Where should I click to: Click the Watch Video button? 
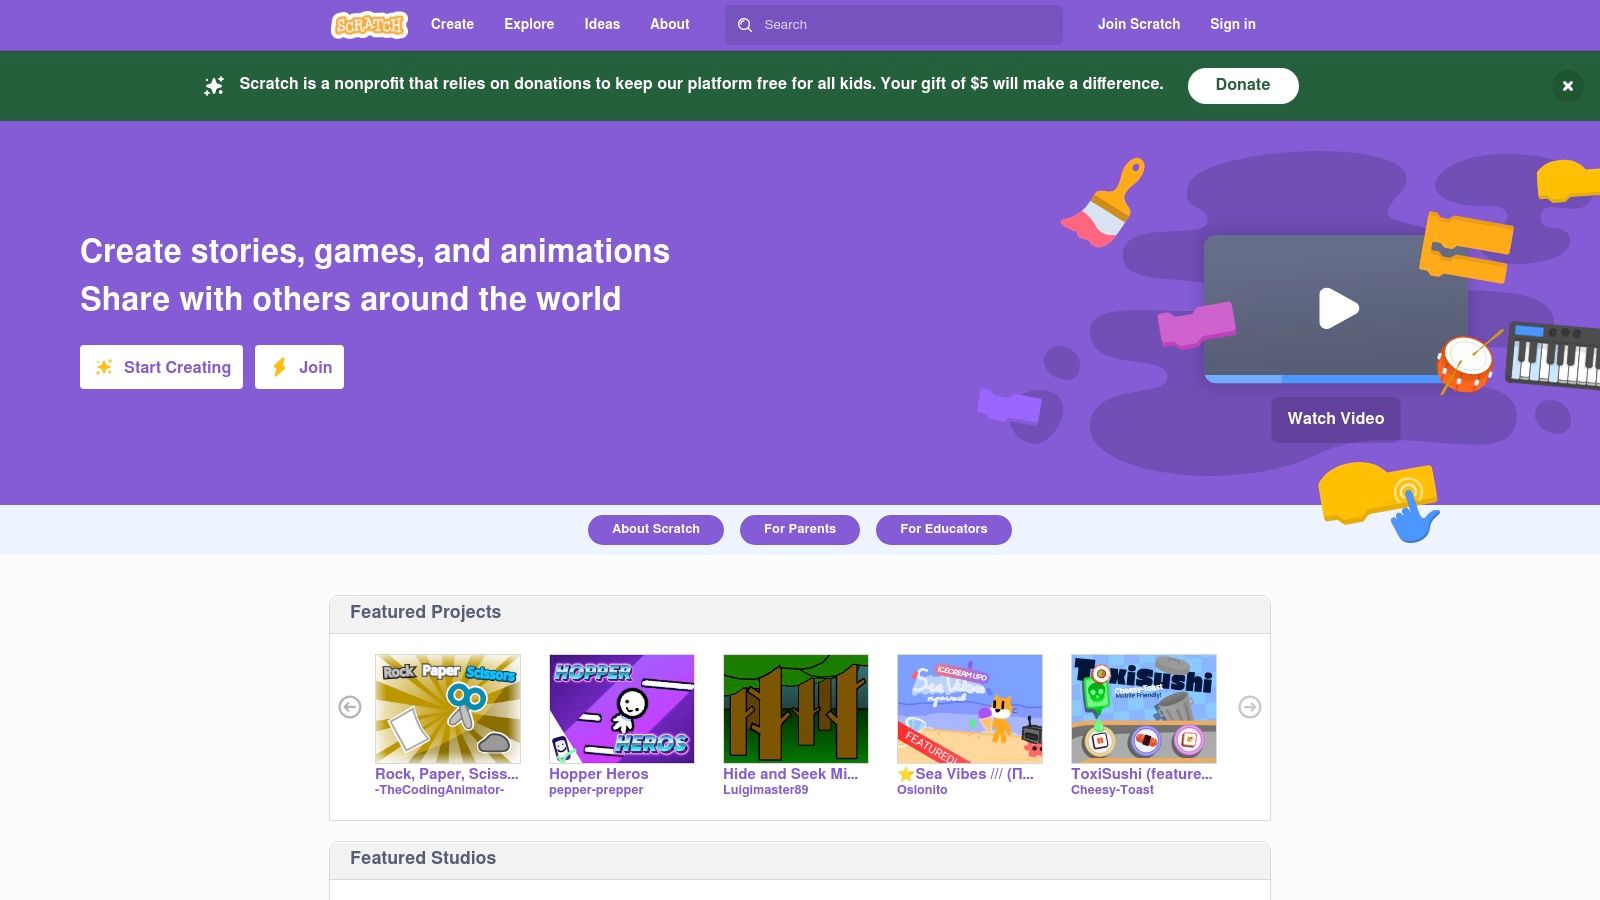tap(1336, 419)
